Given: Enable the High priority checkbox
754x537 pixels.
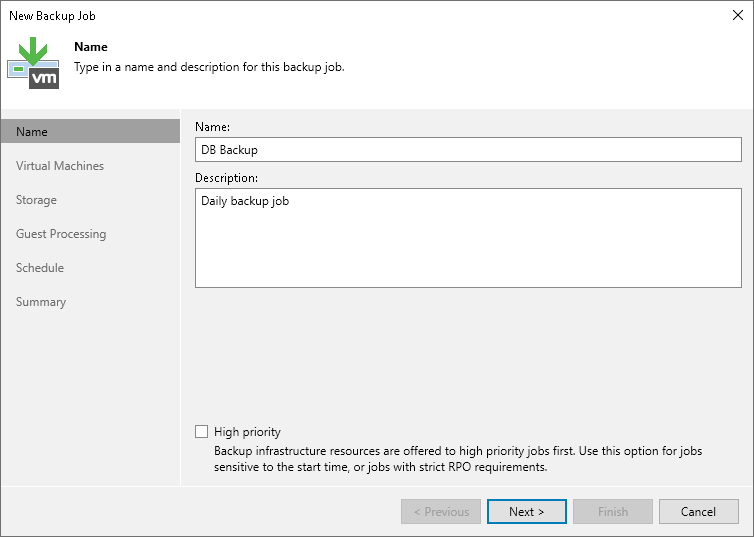Looking at the screenshot, I should coord(202,432).
